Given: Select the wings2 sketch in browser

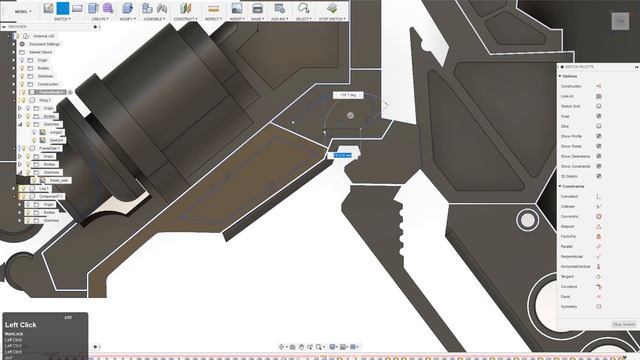Looking at the screenshot, I should pos(56,132).
